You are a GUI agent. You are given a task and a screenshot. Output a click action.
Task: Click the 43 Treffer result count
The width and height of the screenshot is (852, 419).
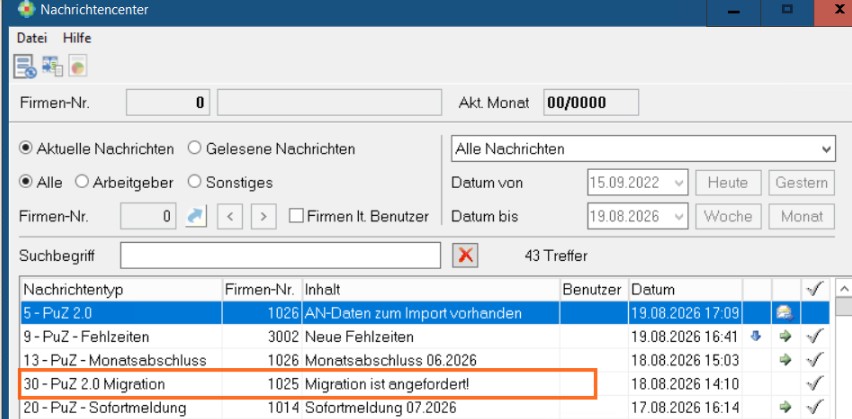pyautogui.click(x=556, y=255)
